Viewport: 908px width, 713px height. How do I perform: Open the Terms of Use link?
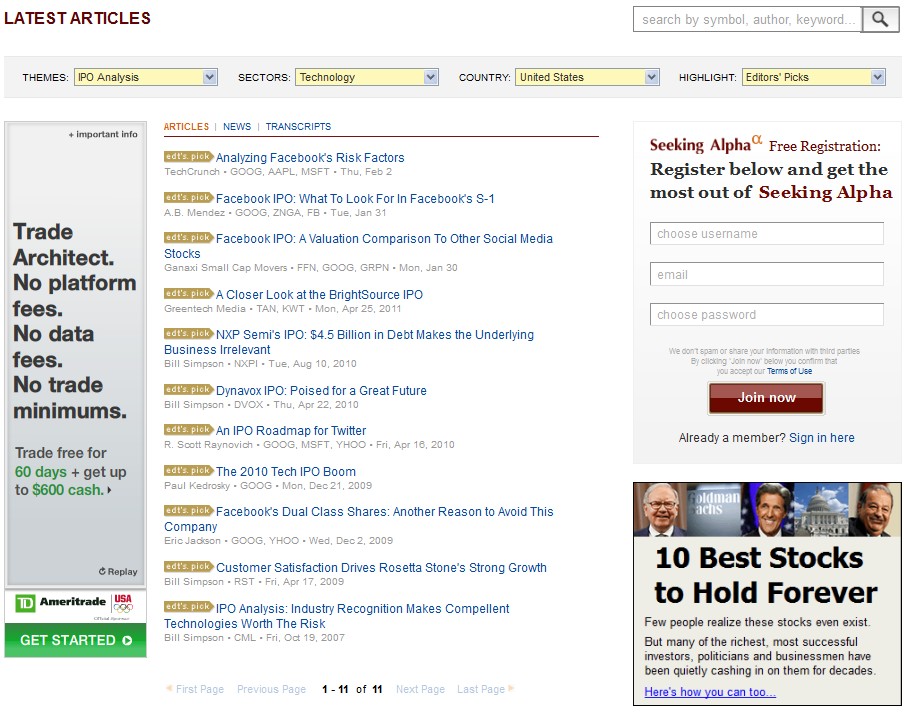789,371
